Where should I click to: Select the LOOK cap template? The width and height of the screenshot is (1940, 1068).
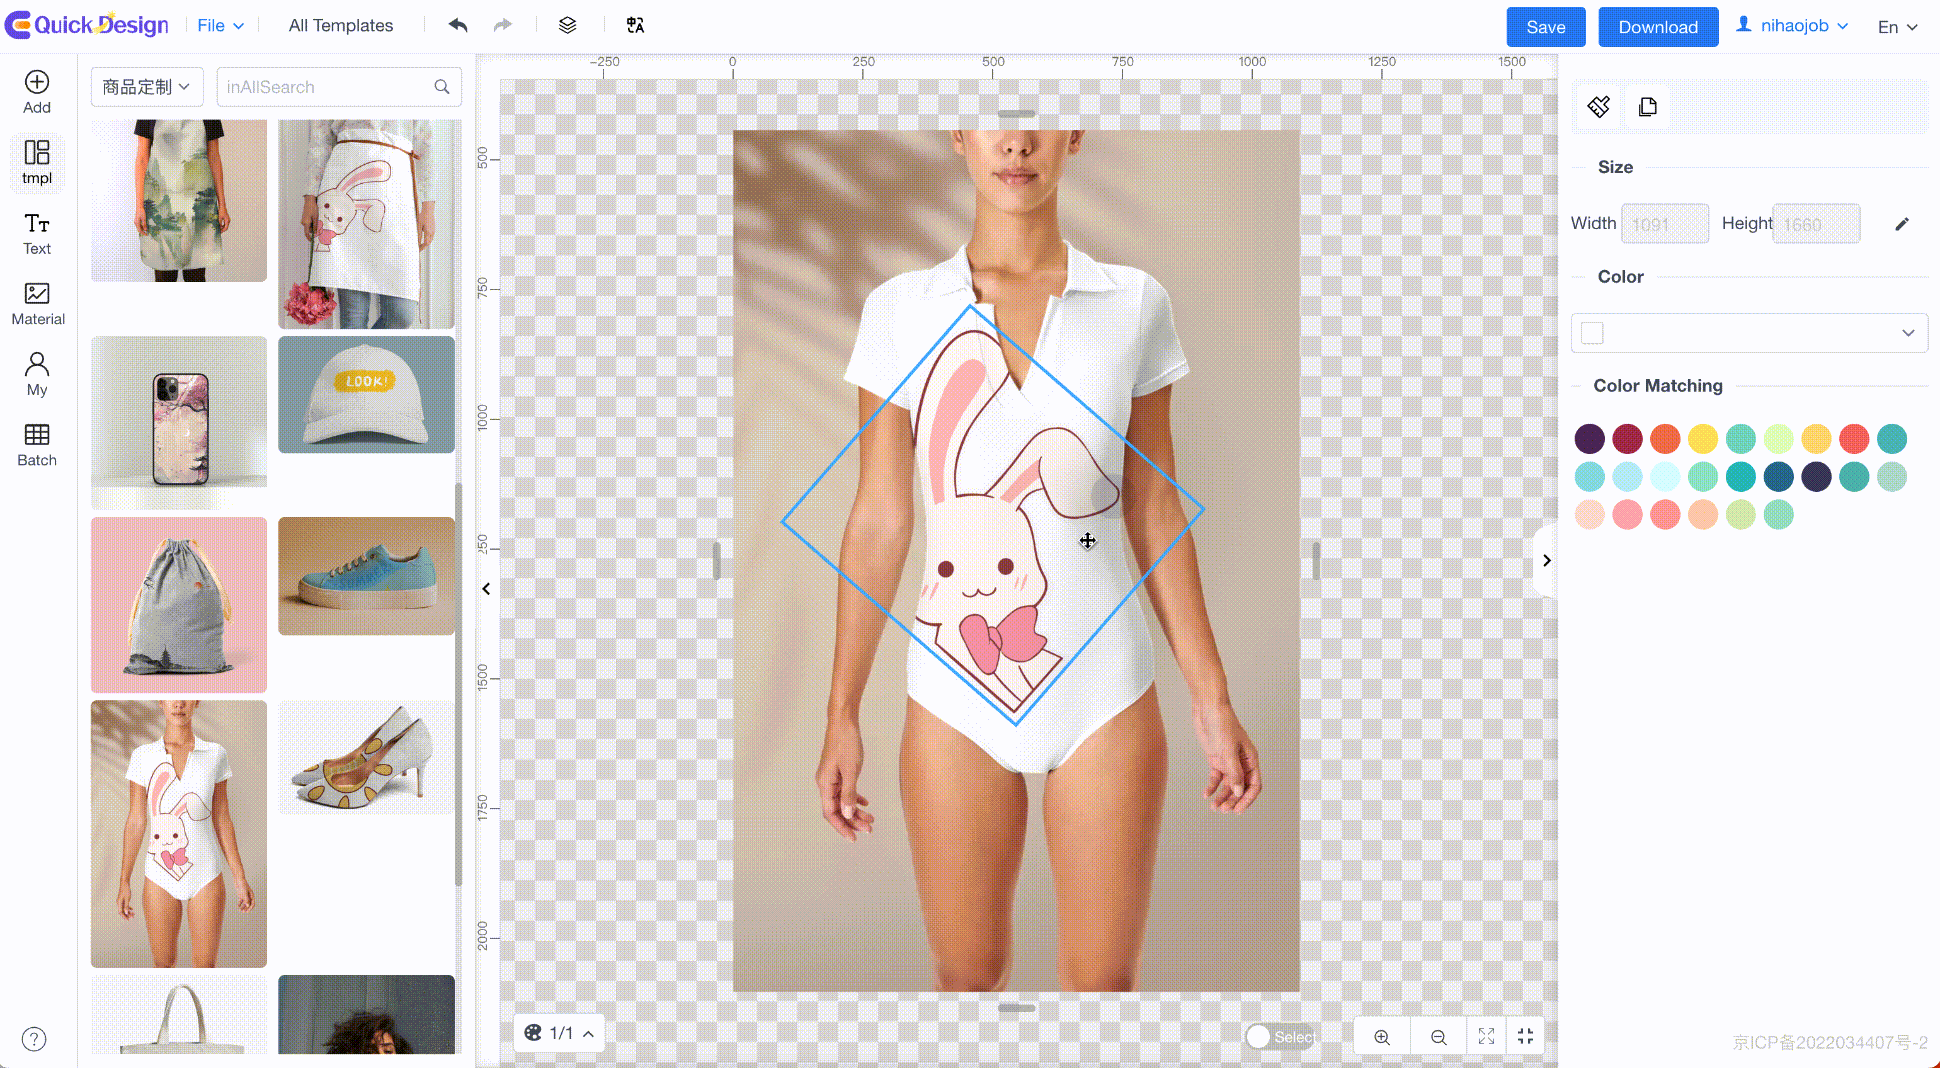click(366, 395)
